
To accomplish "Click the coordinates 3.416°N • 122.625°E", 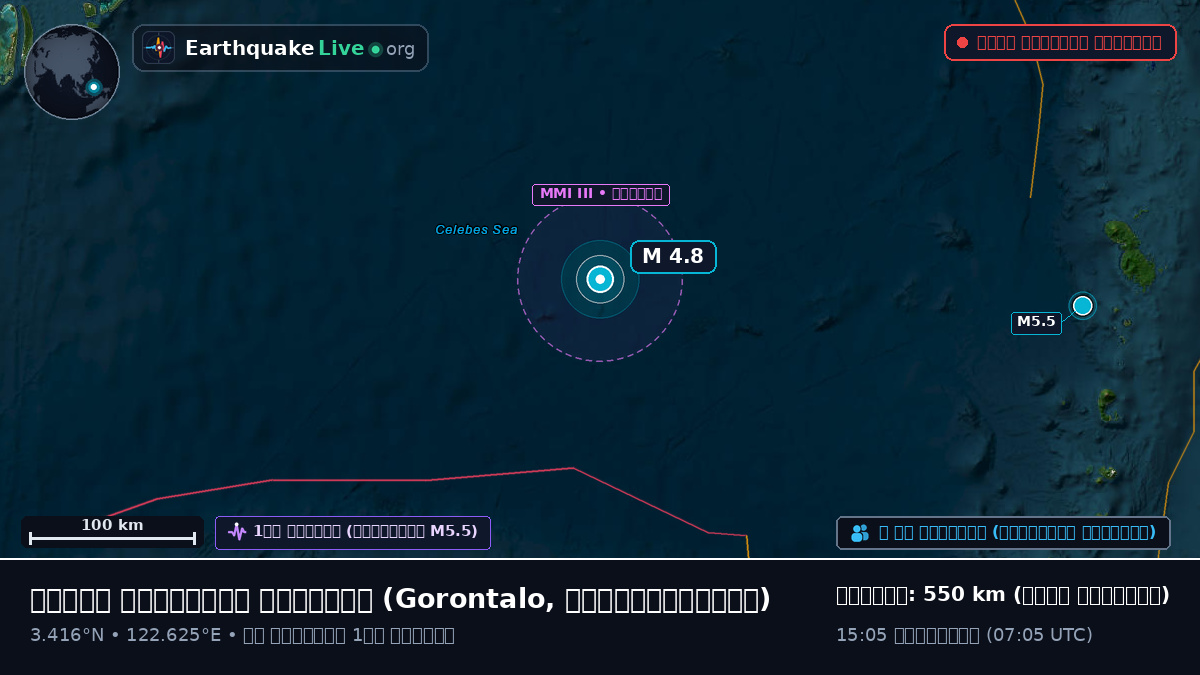I will (126, 635).
